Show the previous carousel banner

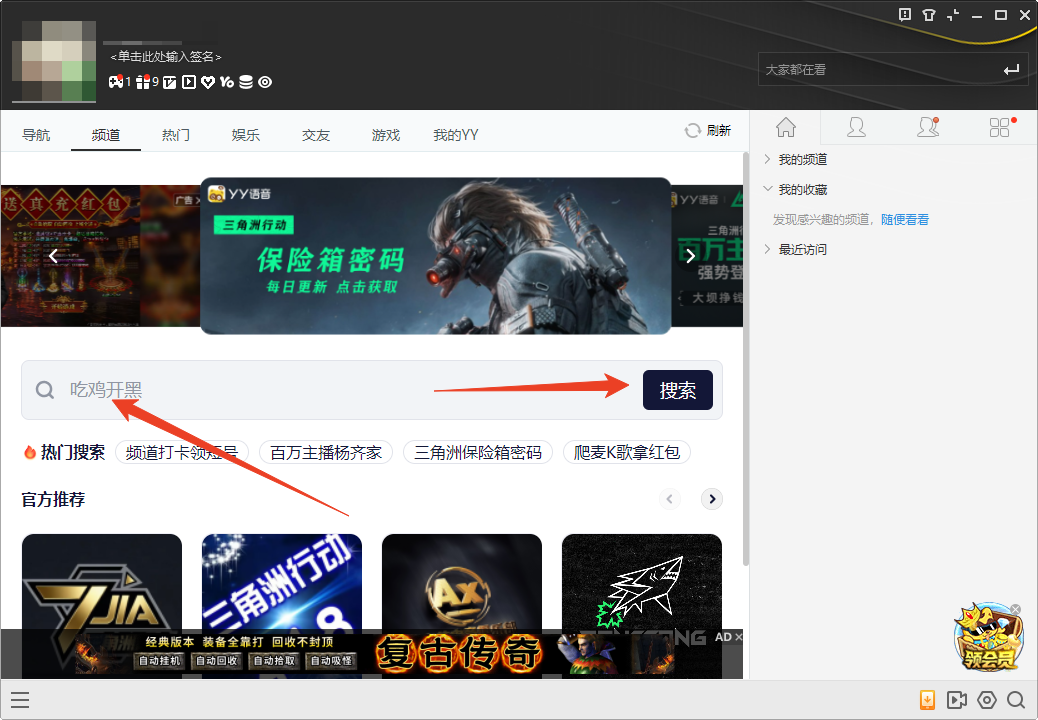click(x=54, y=255)
